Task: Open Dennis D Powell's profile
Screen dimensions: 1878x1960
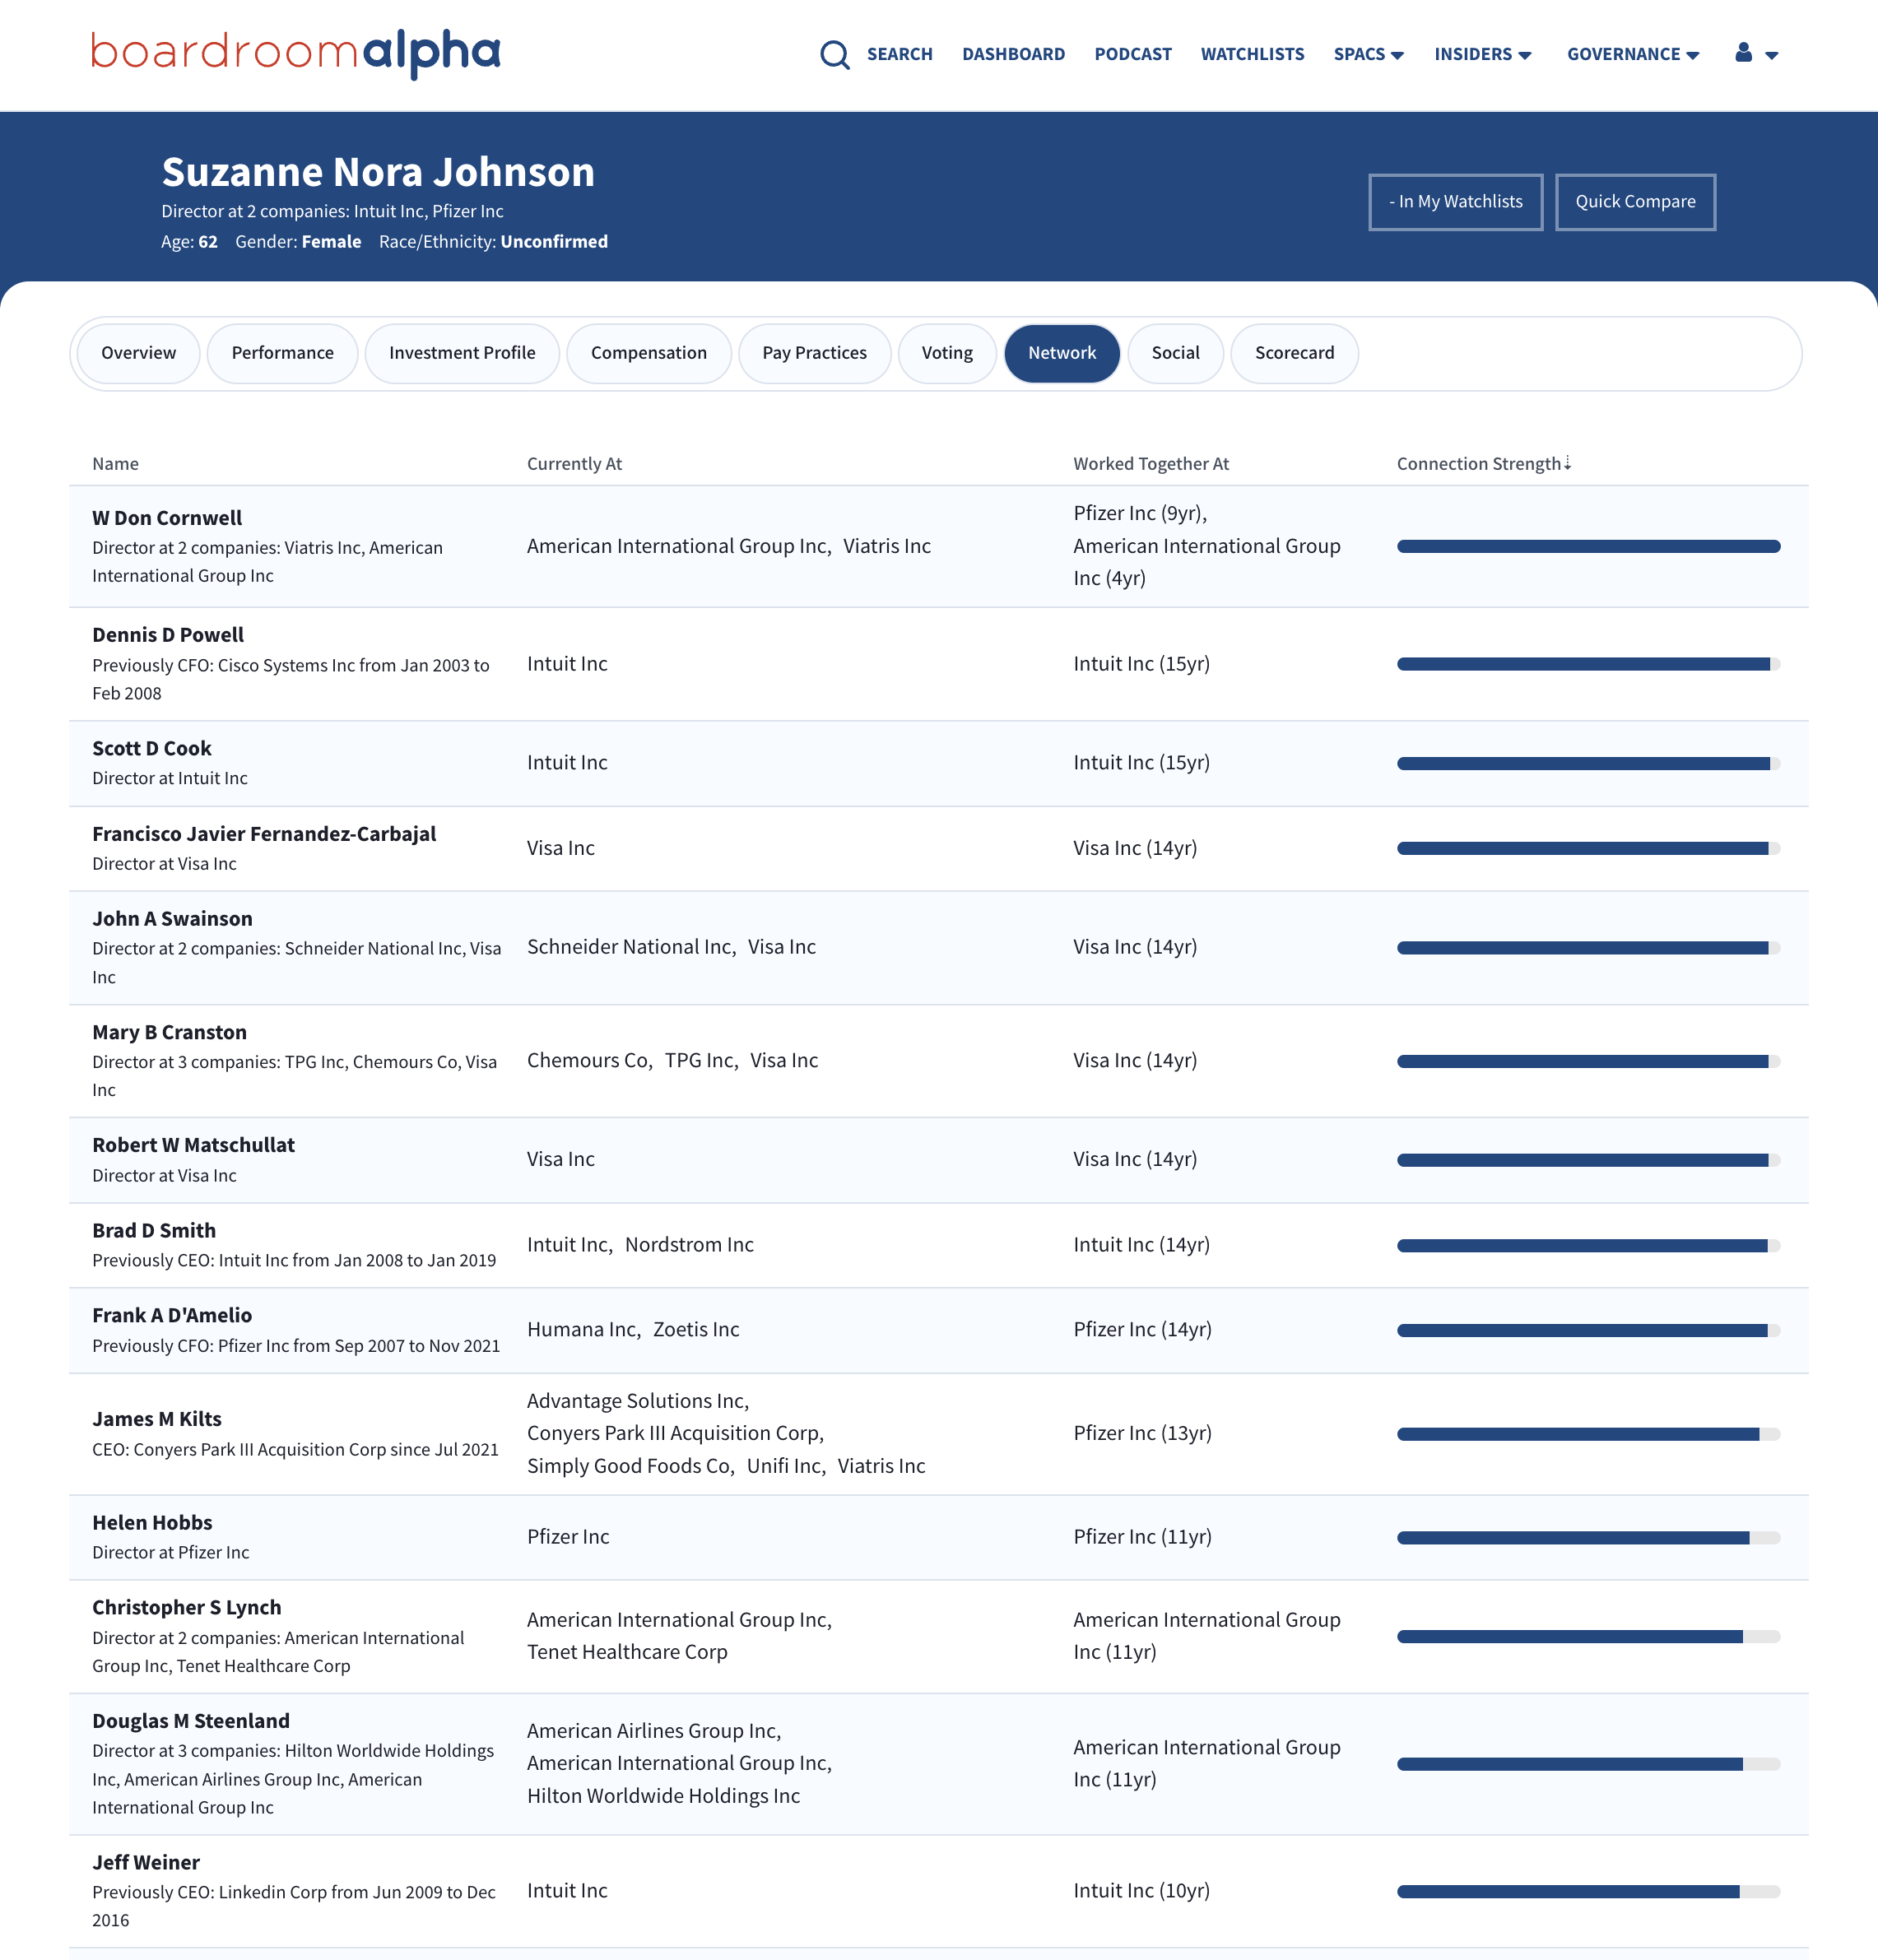Action: (x=168, y=635)
